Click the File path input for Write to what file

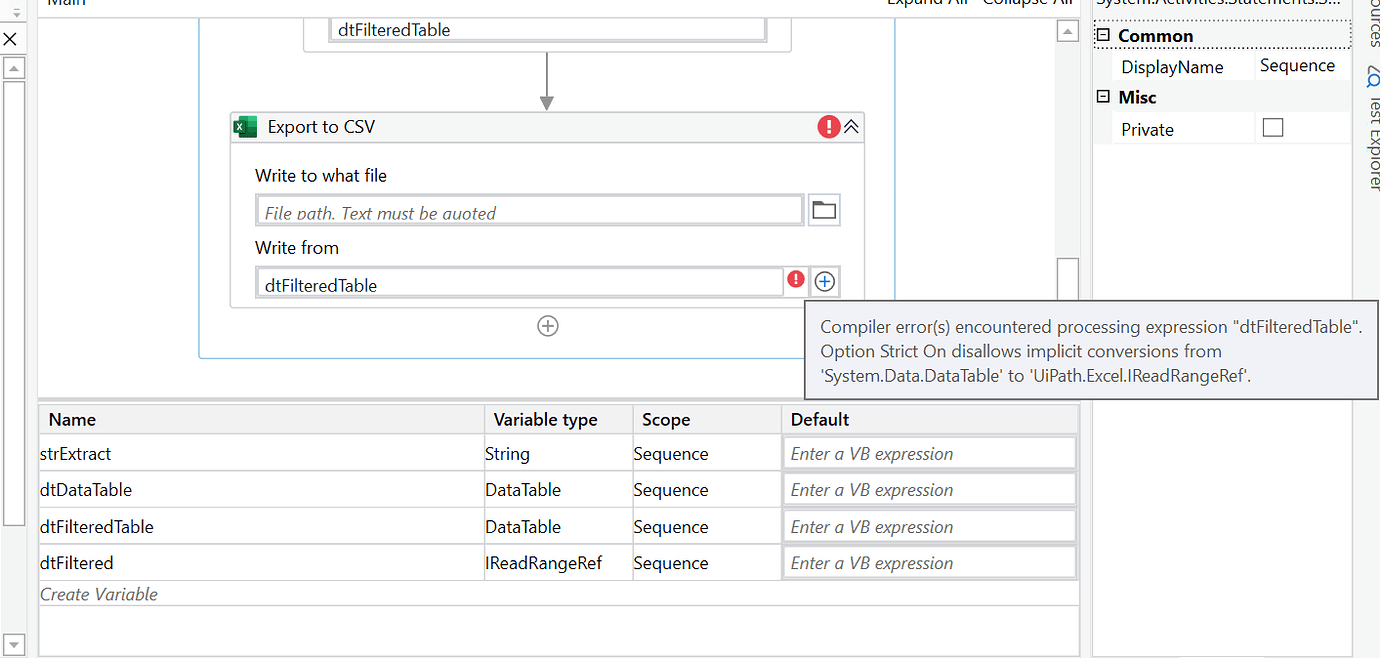[x=528, y=209]
